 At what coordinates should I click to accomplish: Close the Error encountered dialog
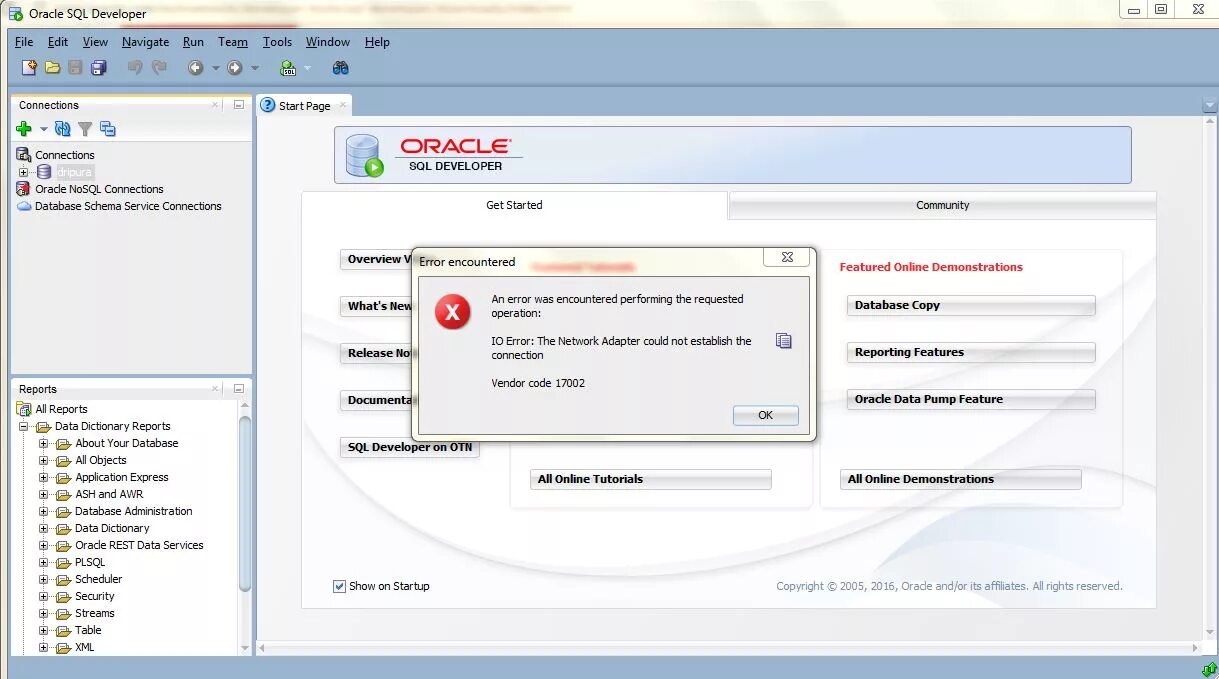tap(787, 258)
